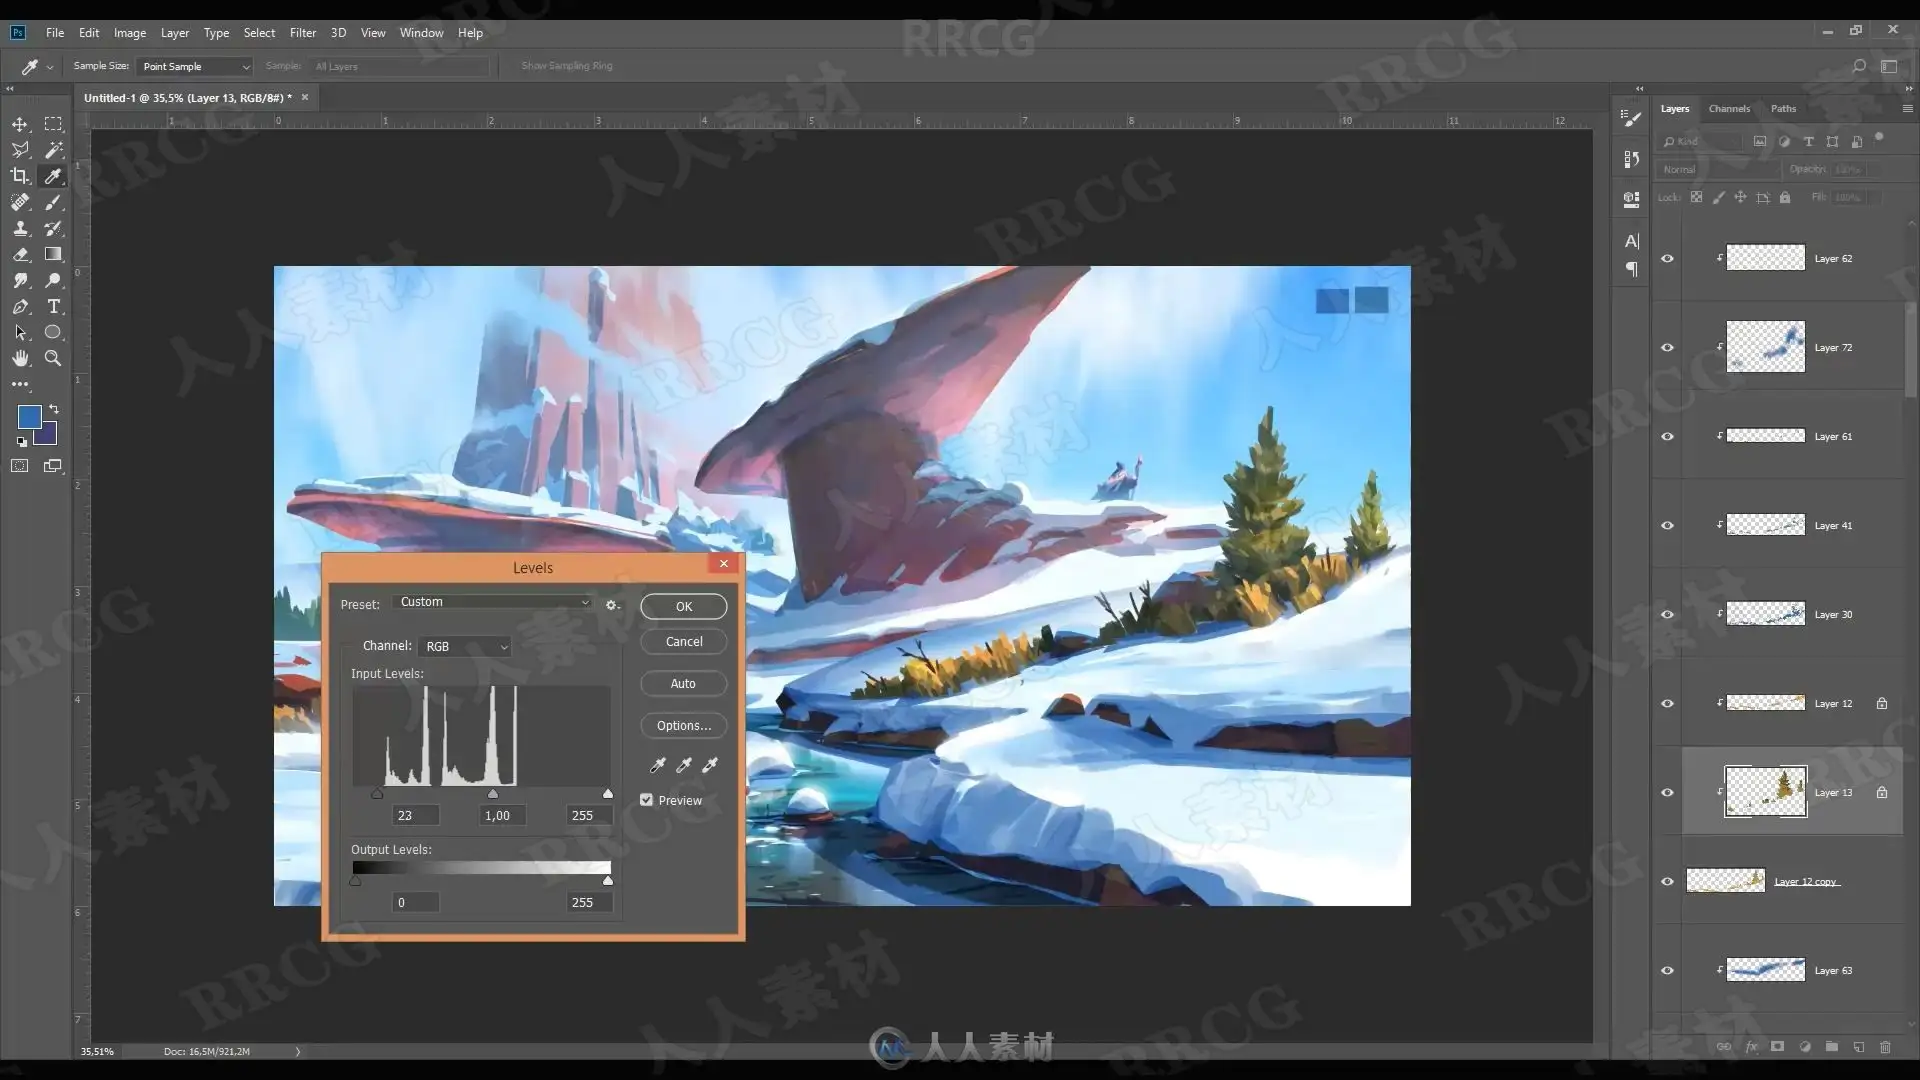Hide Layer 62 visibility

[x=1667, y=258]
